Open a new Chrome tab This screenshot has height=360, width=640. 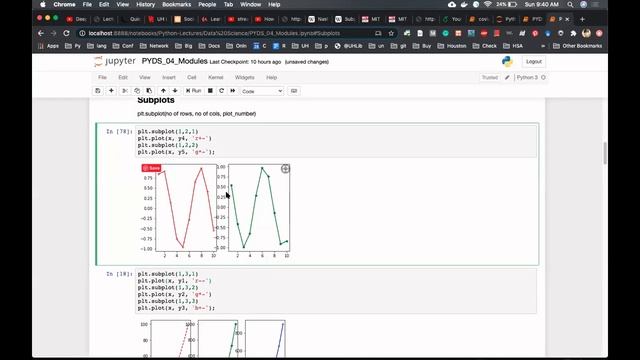(x=582, y=19)
